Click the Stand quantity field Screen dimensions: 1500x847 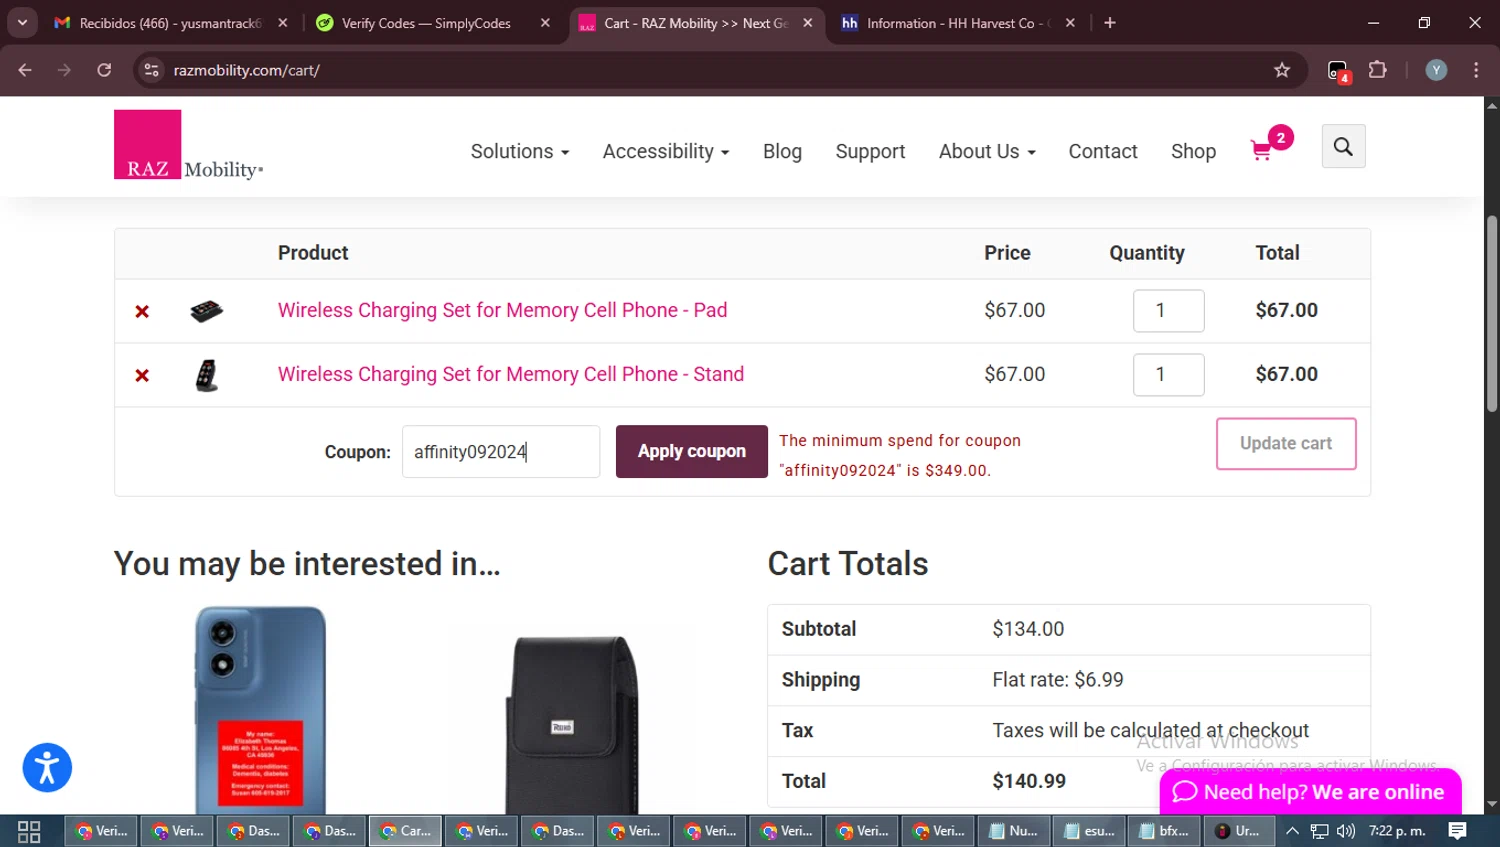point(1168,374)
